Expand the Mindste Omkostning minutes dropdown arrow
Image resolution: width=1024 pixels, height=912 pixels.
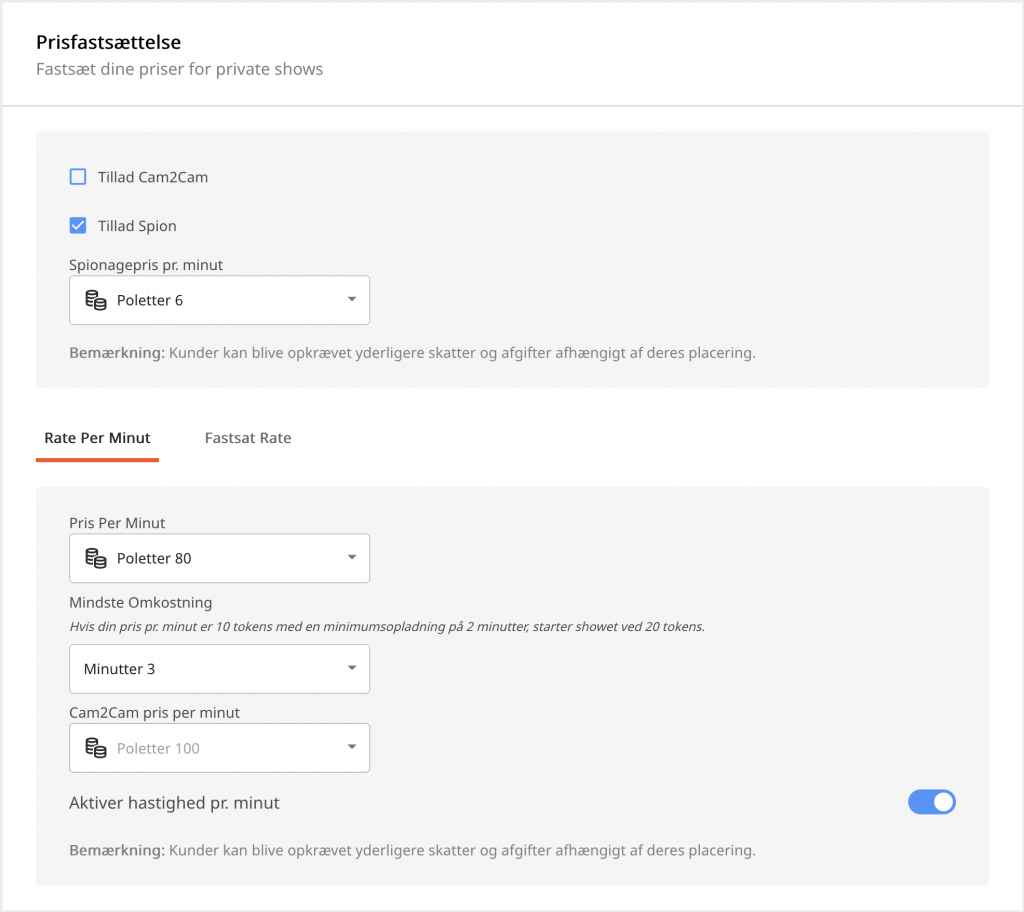coord(352,669)
